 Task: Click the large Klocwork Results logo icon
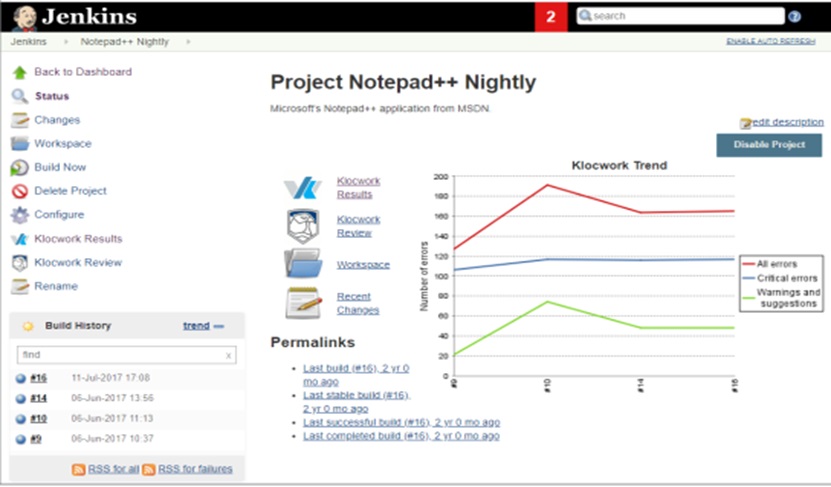(x=303, y=188)
